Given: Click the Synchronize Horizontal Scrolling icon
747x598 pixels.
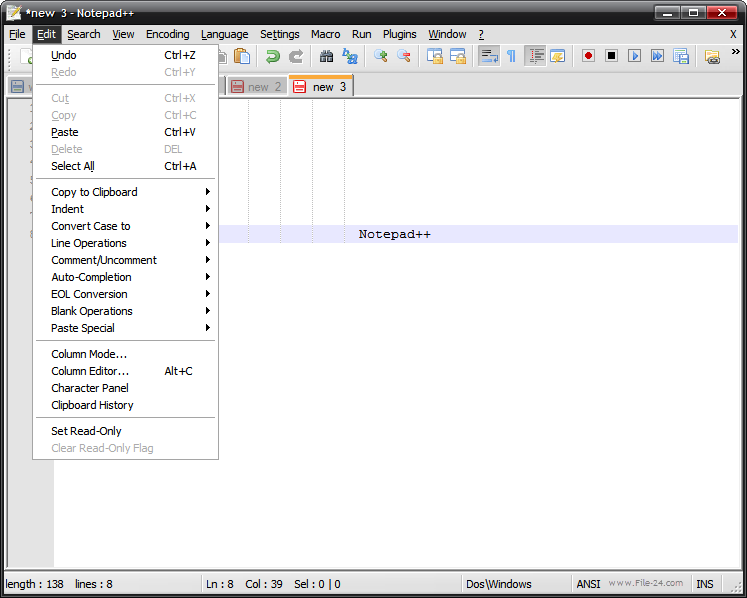Looking at the screenshot, I should coord(458,56).
